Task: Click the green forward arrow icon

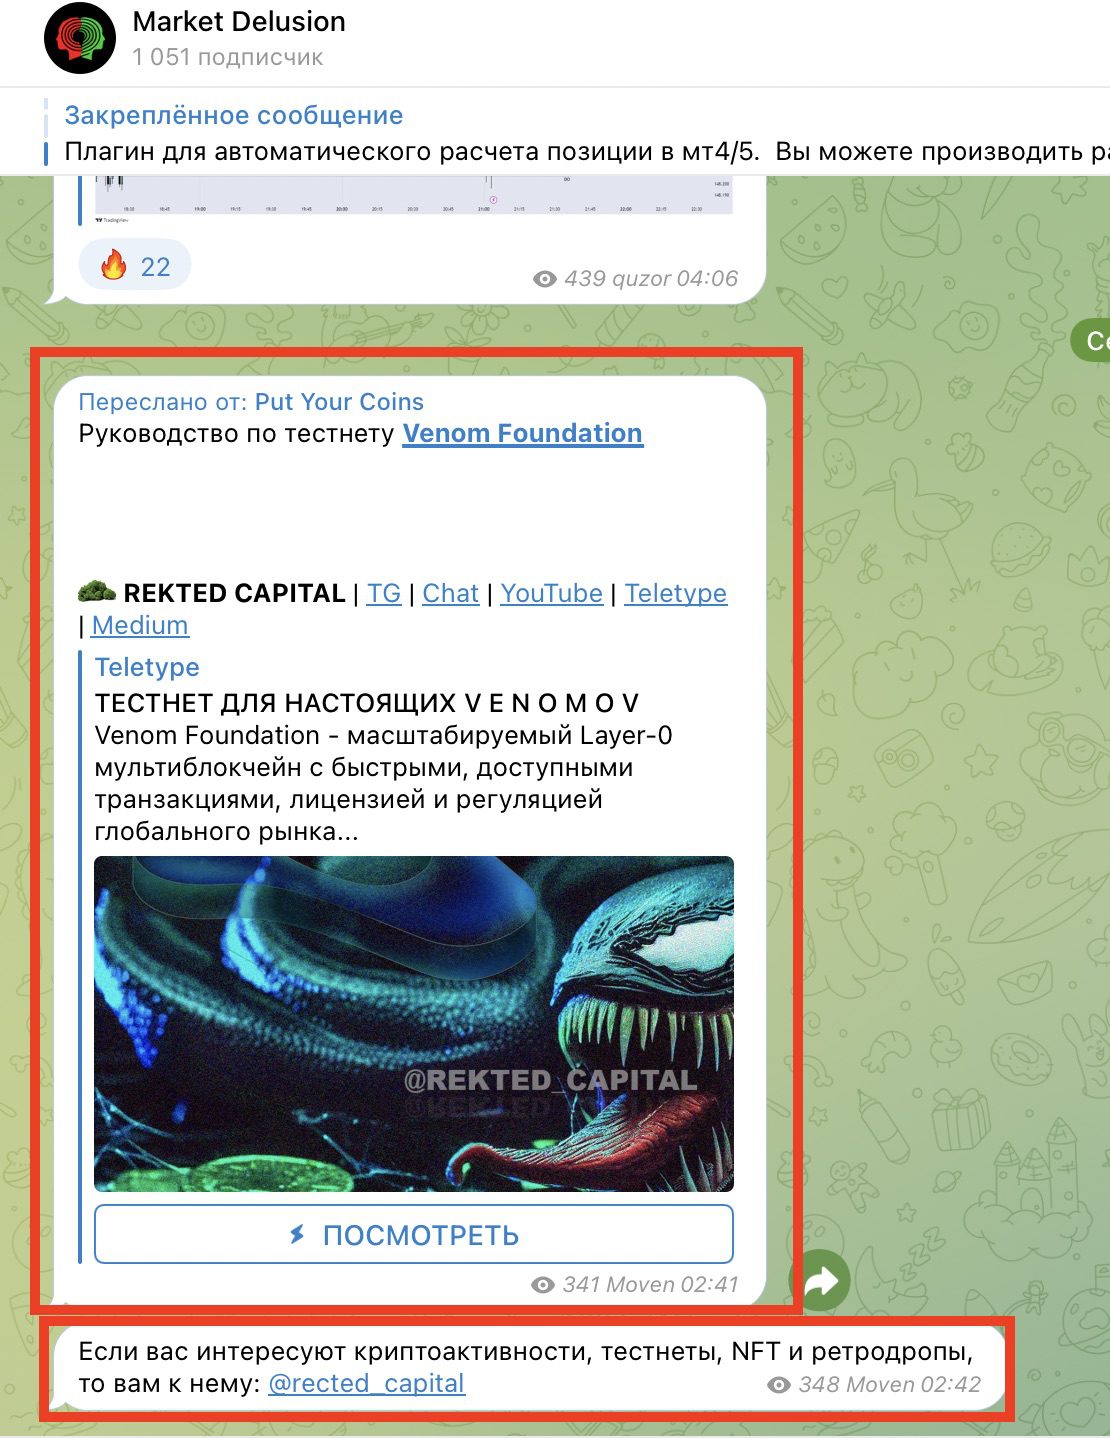Action: [x=821, y=1280]
